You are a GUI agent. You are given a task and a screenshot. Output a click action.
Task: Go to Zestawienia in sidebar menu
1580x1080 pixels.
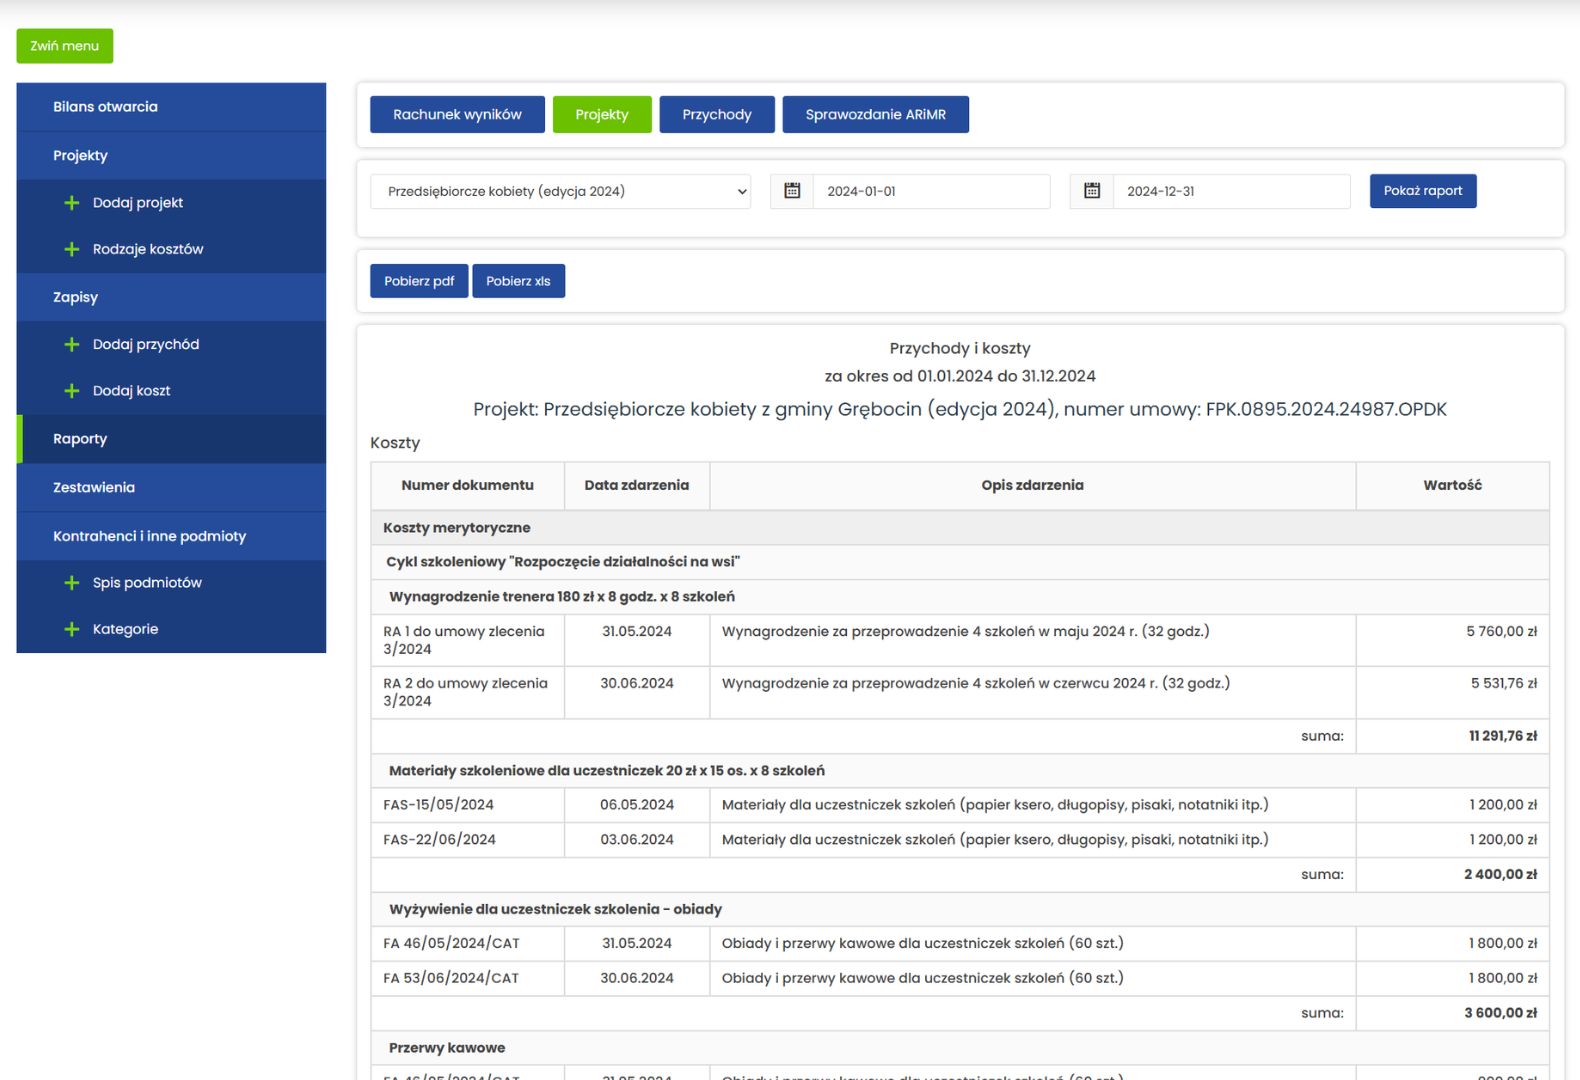(94, 488)
